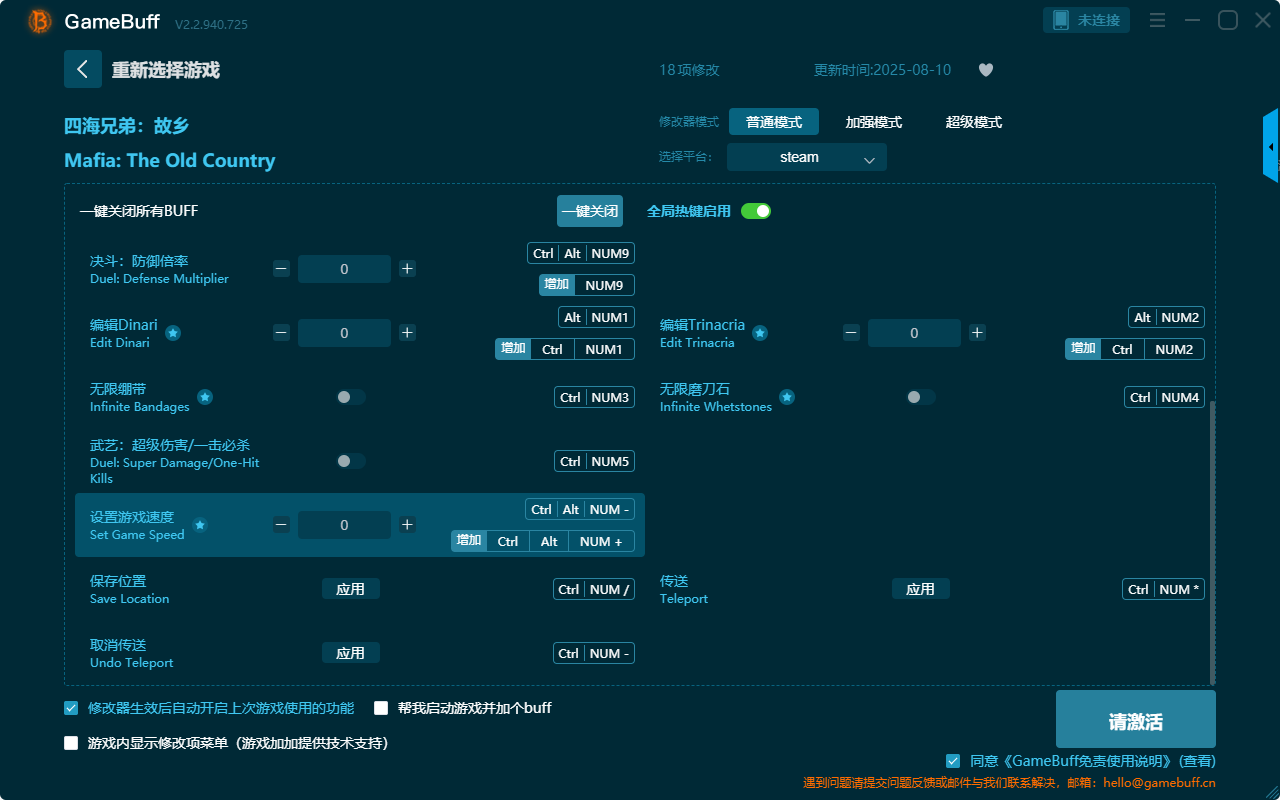Screen dimensions: 1280x800
Task: Click the Set Game Speed value field
Action: pos(344,525)
